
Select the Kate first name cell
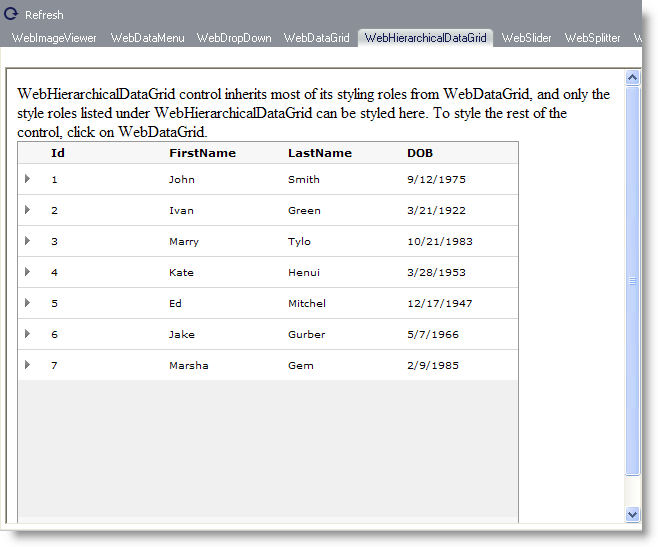click(181, 273)
